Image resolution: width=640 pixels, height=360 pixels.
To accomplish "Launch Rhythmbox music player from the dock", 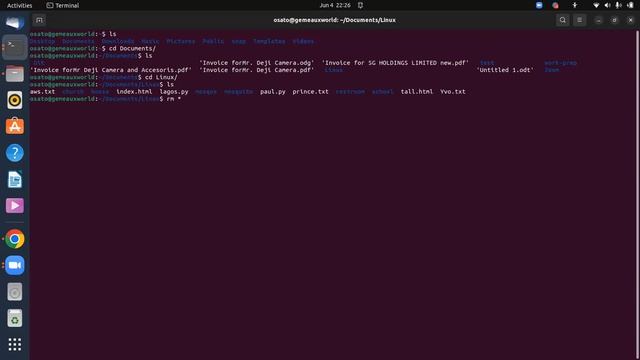I will 15,100.
